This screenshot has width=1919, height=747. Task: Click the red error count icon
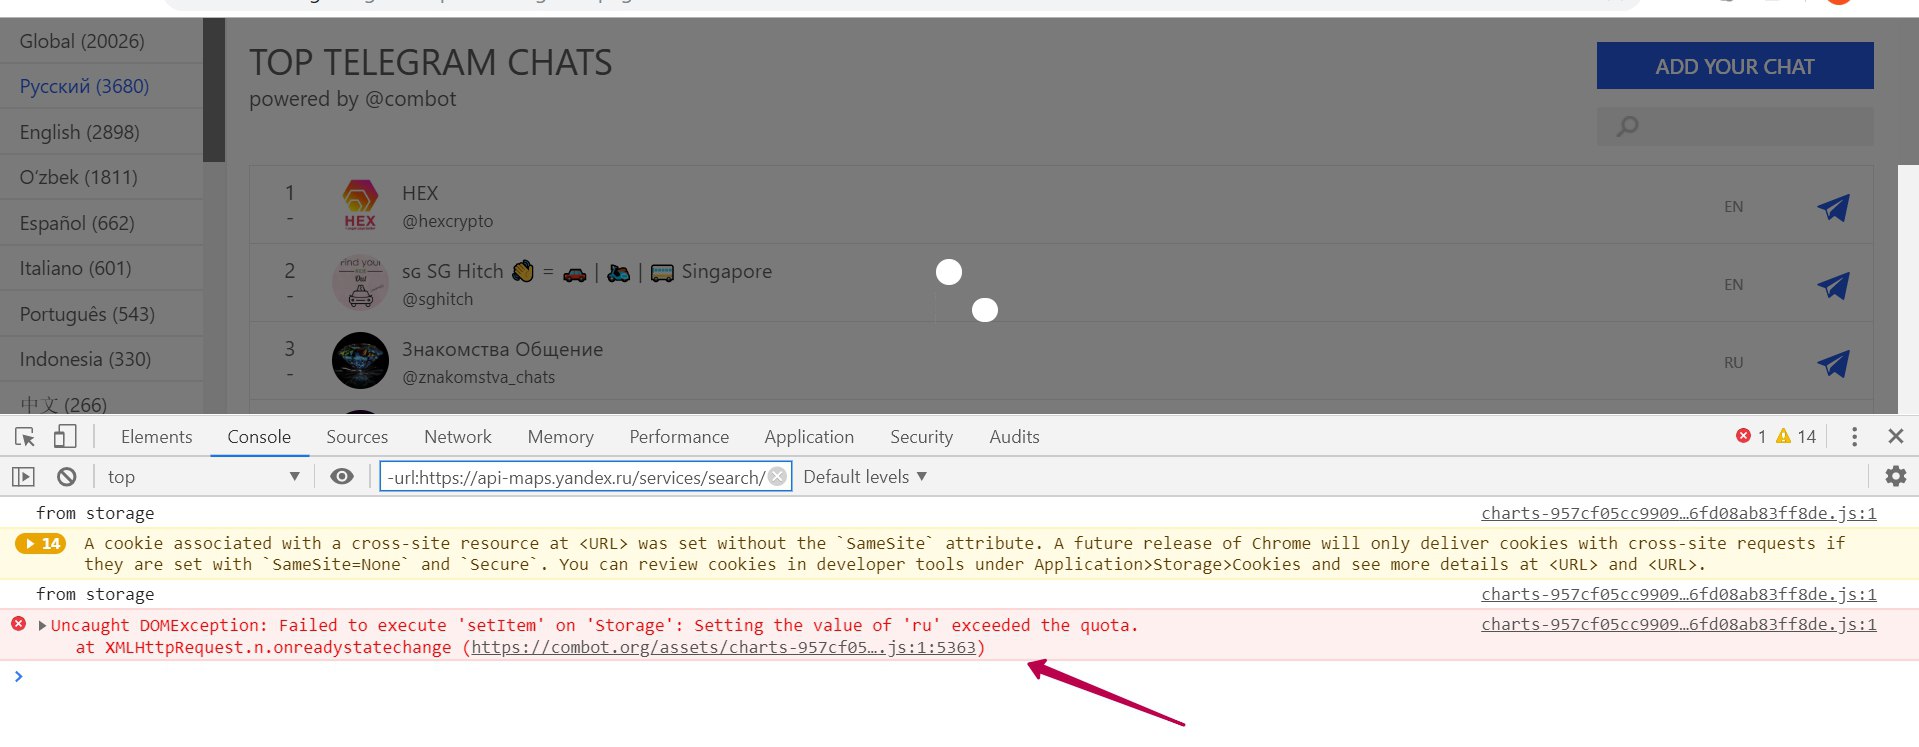(x=1743, y=436)
